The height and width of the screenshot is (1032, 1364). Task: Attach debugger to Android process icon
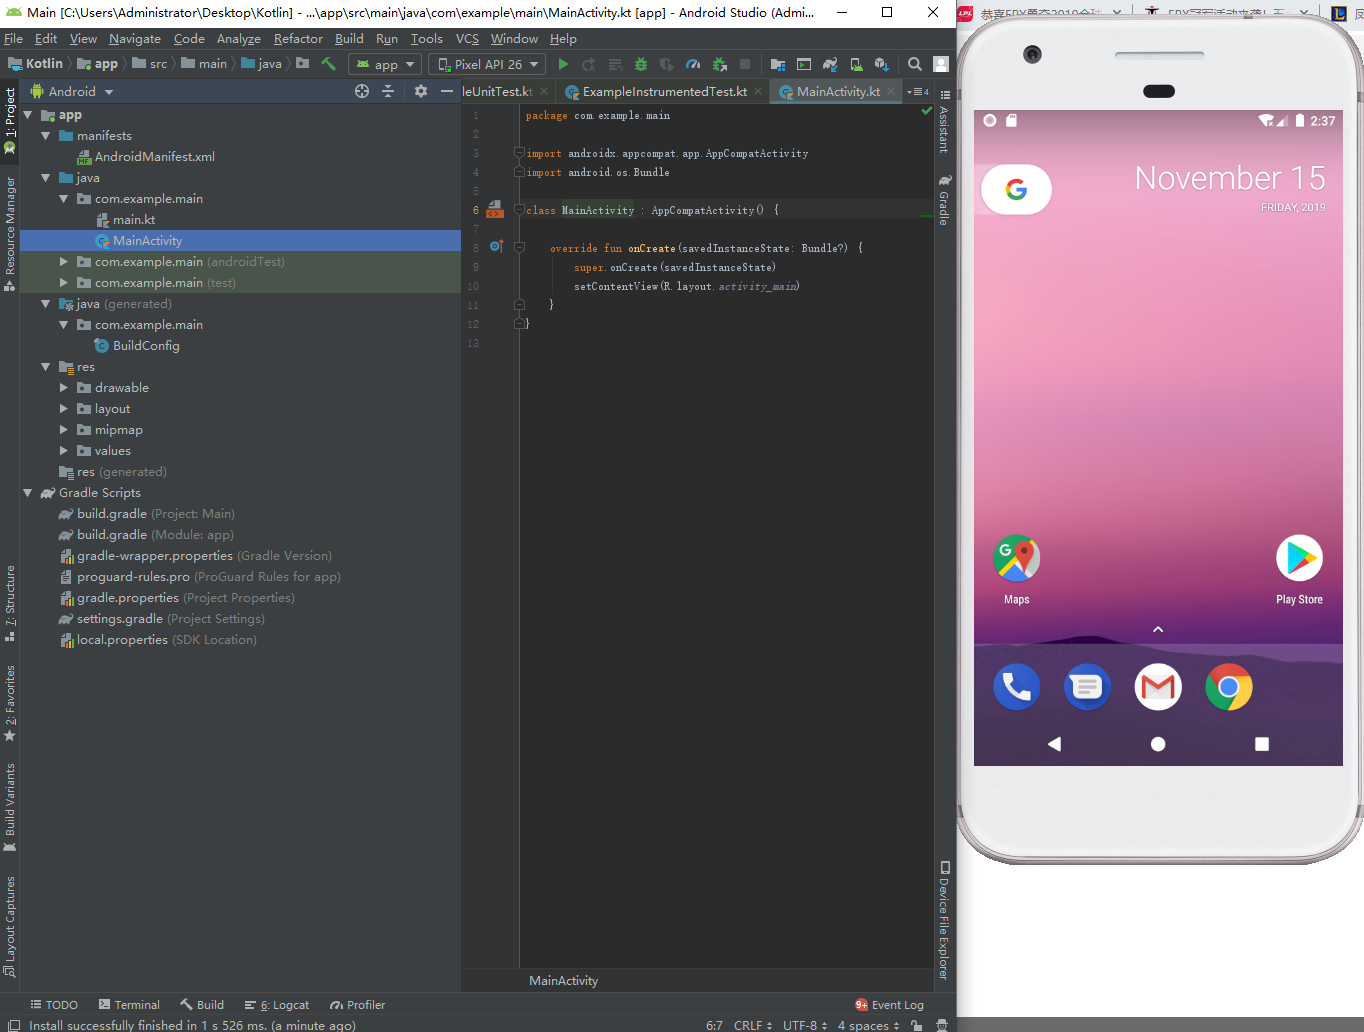tap(719, 64)
